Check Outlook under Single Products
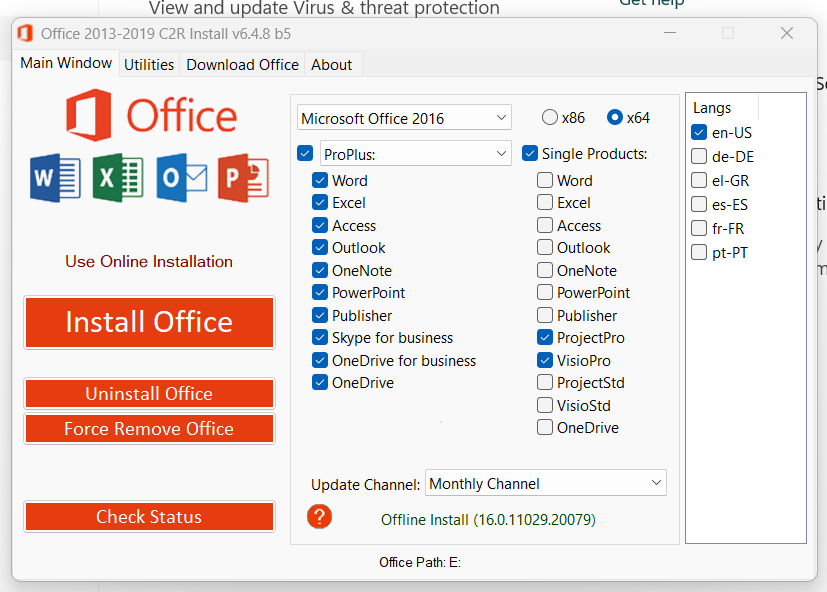This screenshot has width=827, height=592. click(545, 247)
